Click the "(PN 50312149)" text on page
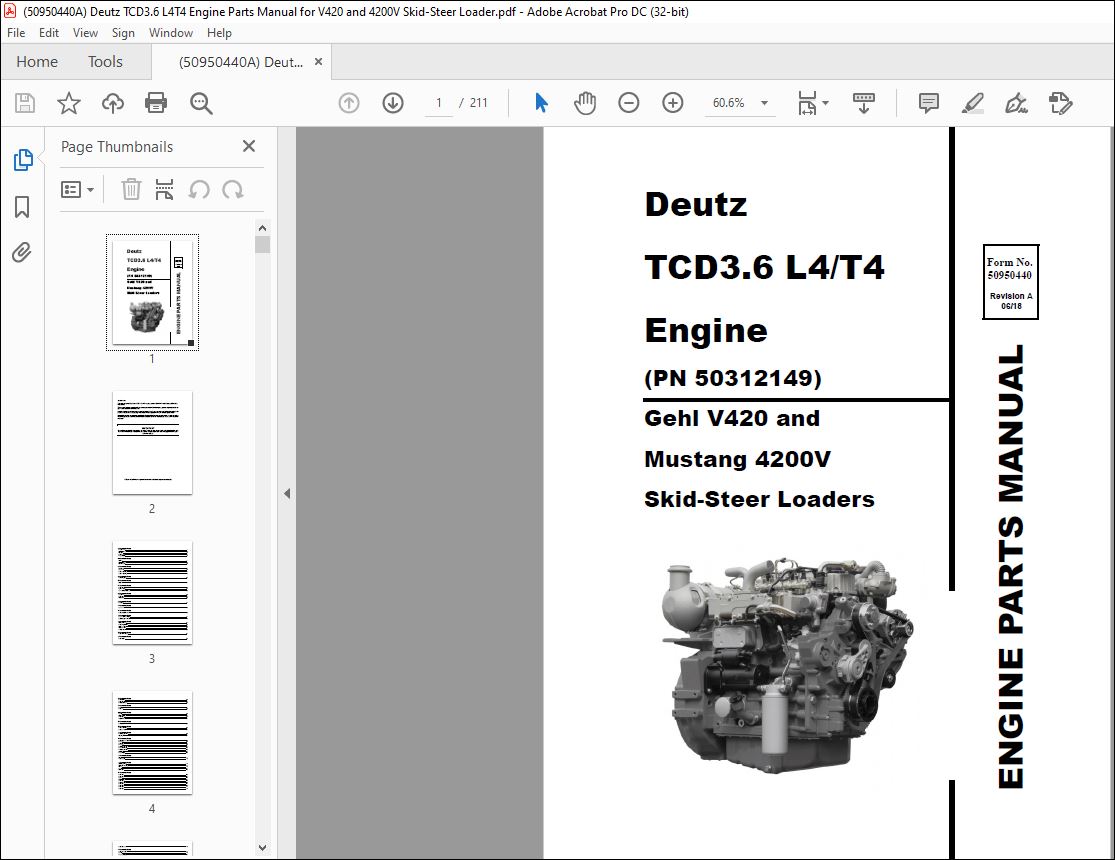 pyautogui.click(x=732, y=378)
